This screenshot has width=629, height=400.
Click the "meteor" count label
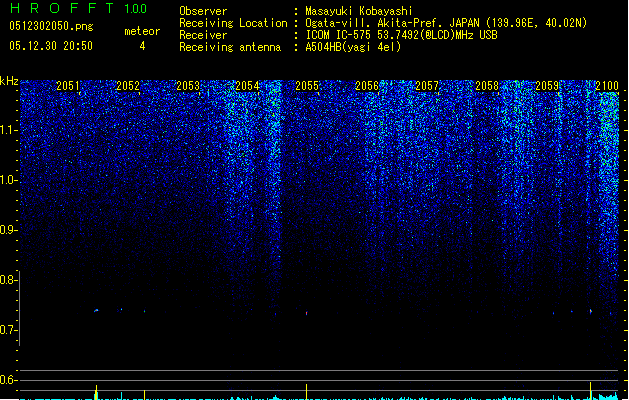click(142, 31)
